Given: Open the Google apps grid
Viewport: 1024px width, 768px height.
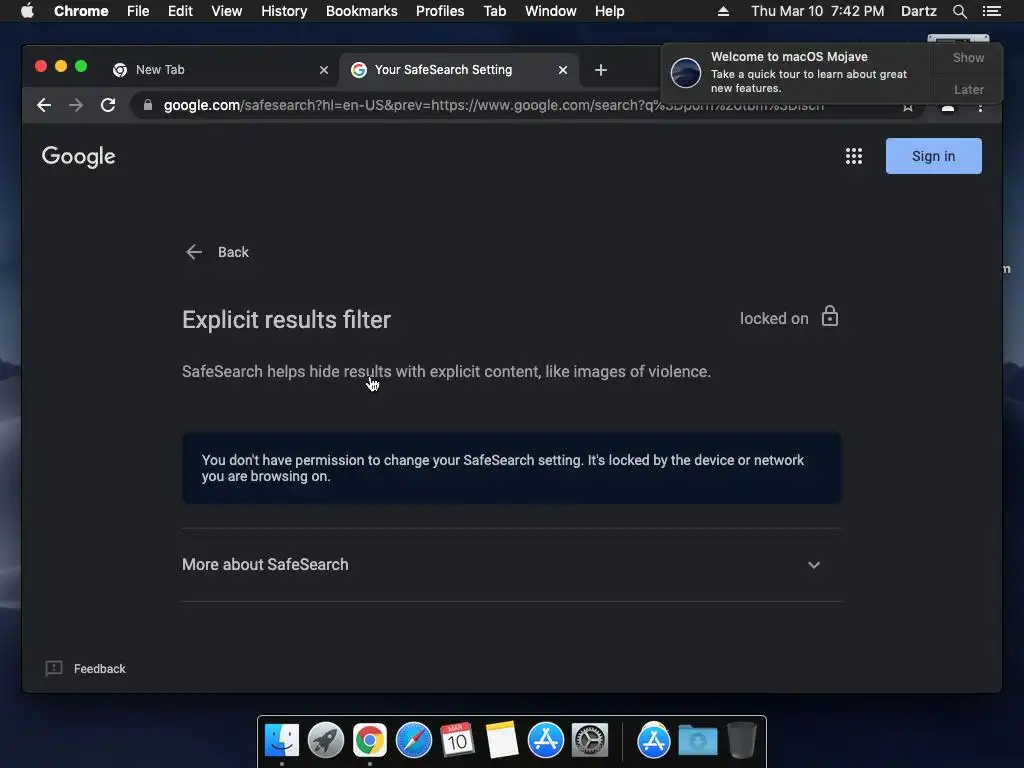Looking at the screenshot, I should [x=854, y=156].
